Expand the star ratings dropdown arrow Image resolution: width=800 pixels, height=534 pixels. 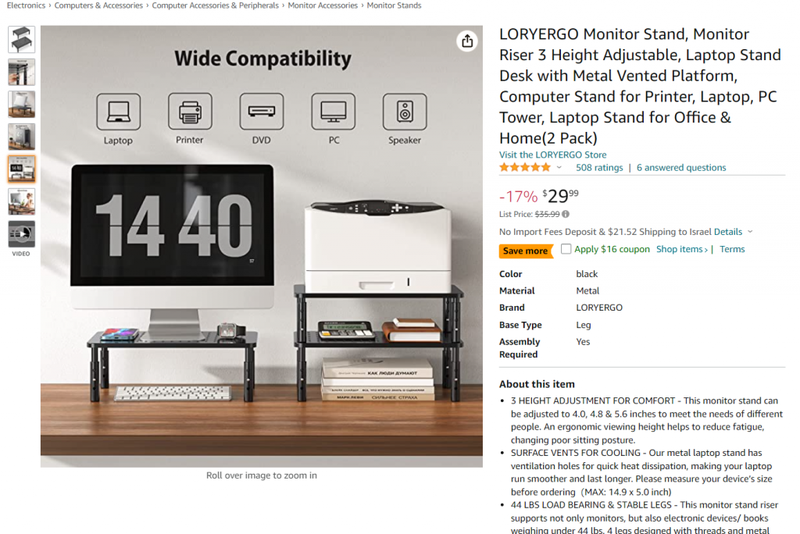(559, 167)
